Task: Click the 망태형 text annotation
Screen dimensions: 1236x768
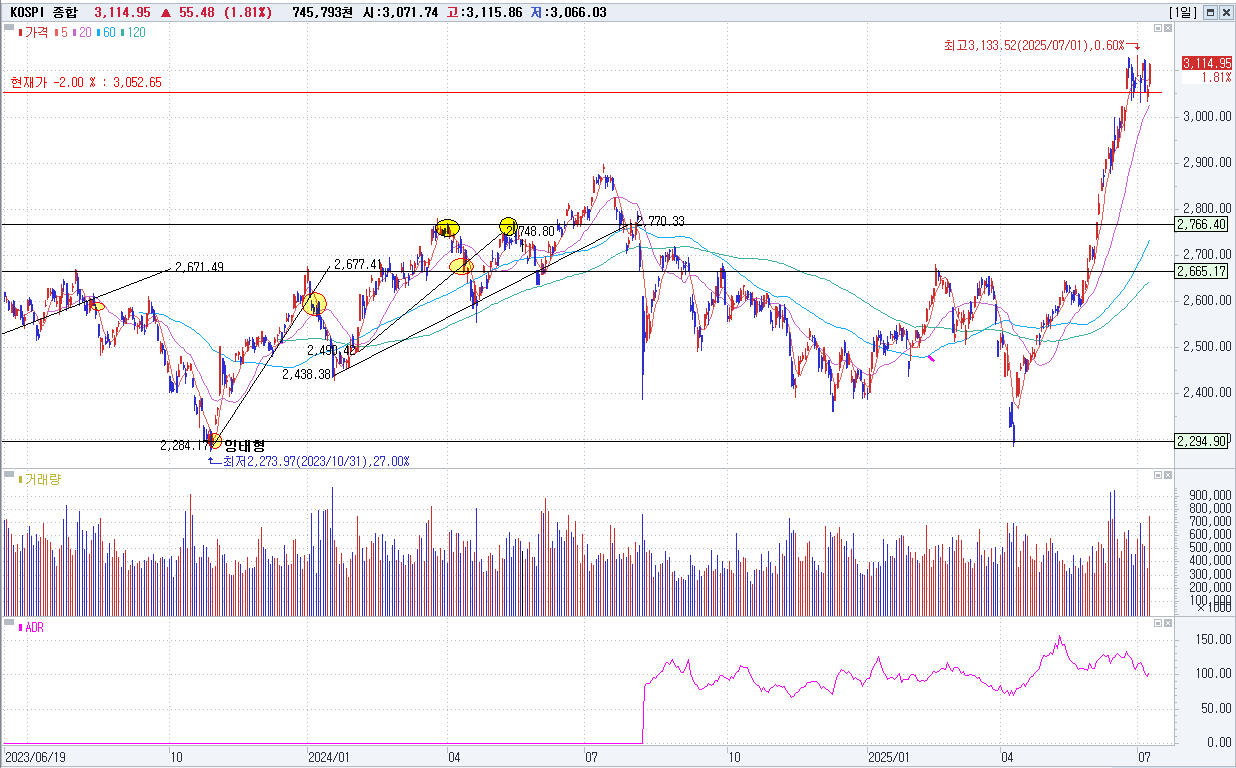Action: tap(245, 445)
